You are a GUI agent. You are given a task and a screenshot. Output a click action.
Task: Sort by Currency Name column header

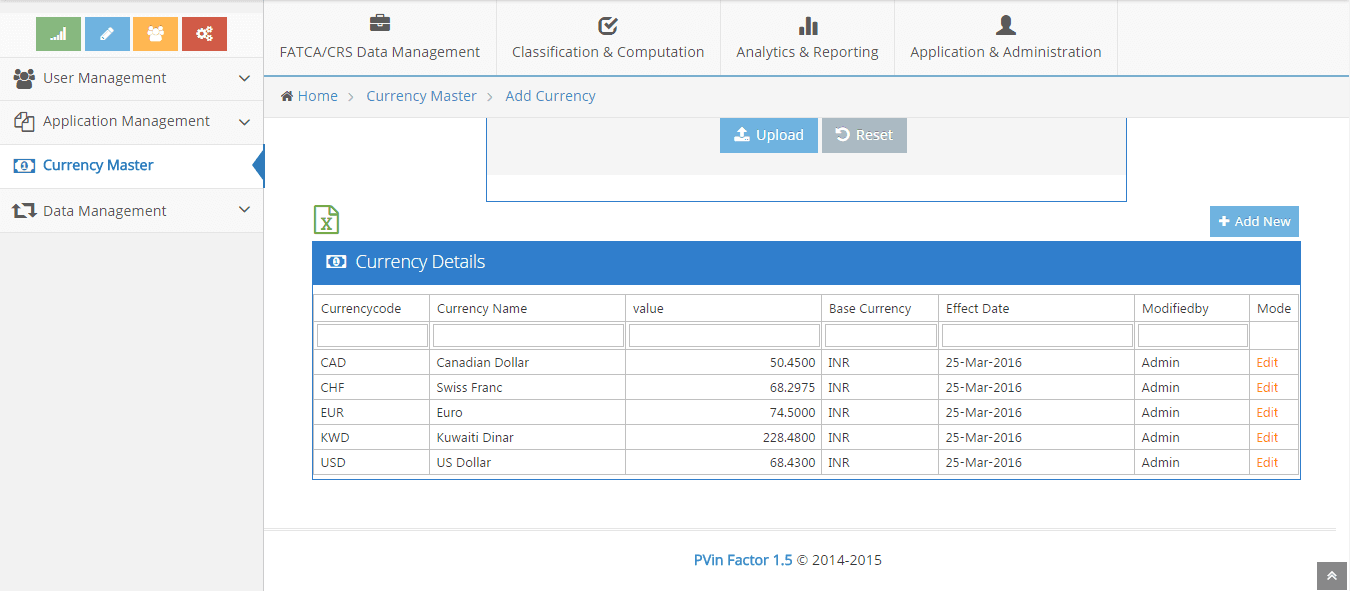[528, 308]
